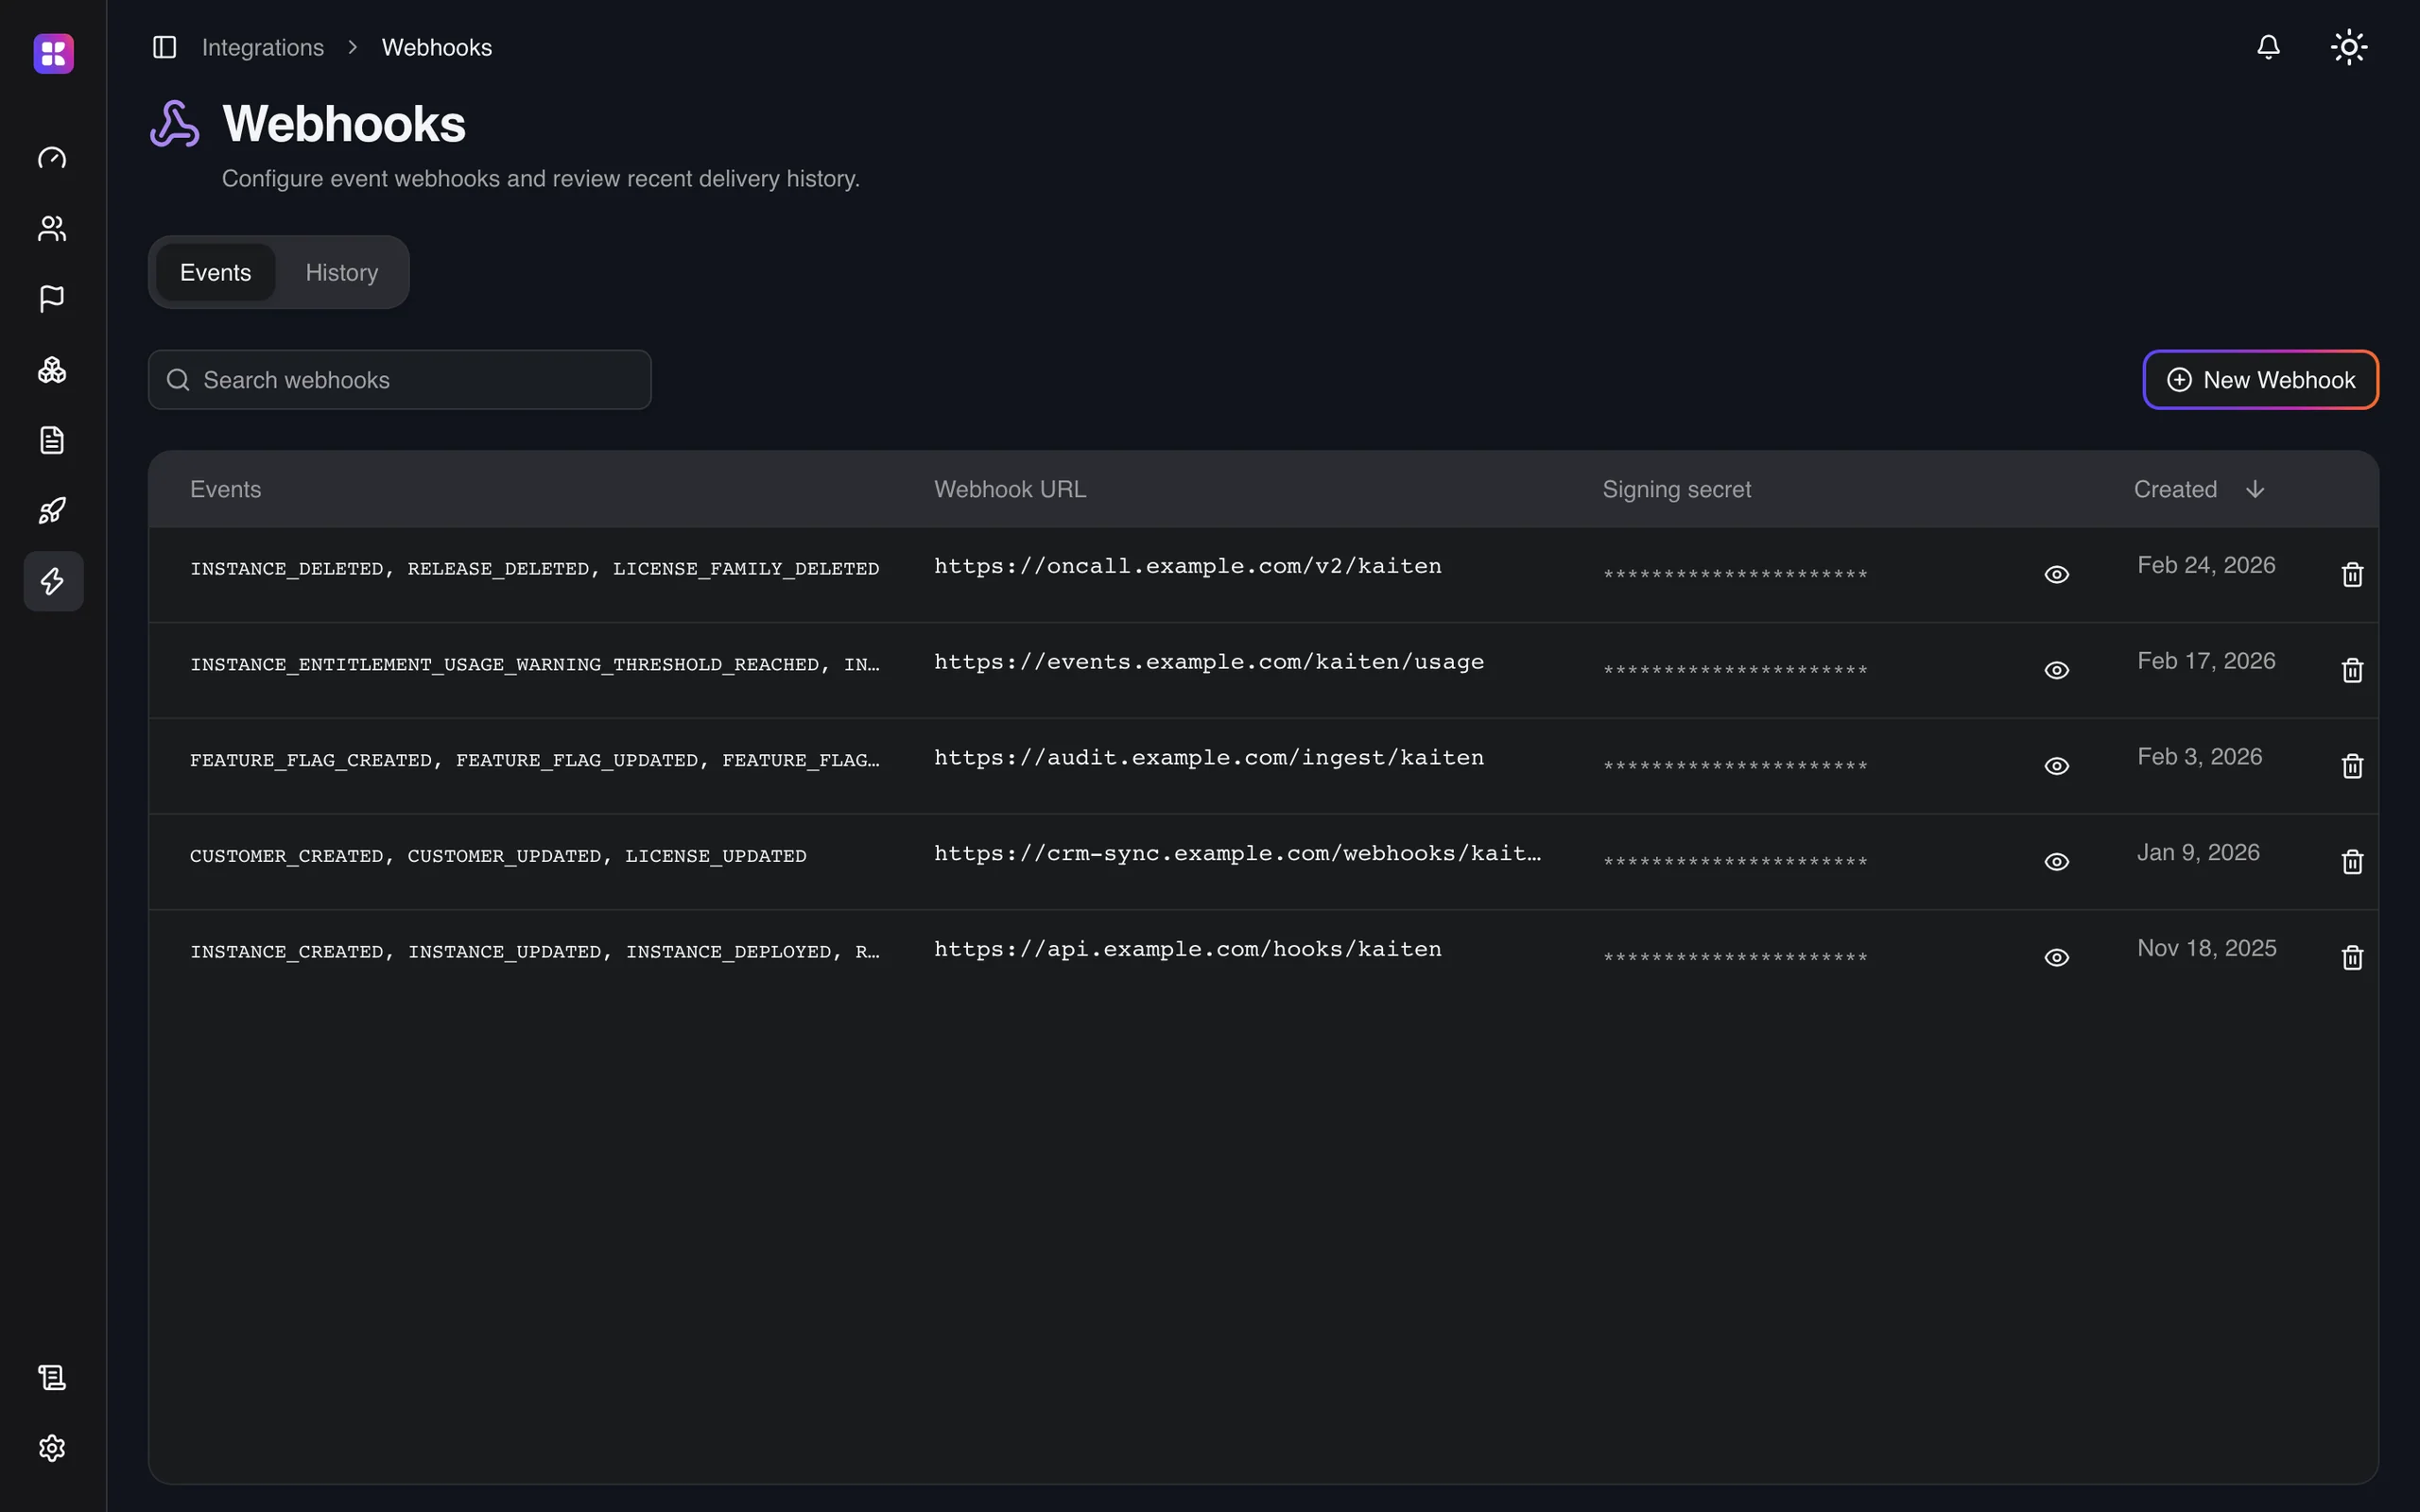Click the New Webhook button
Image resolution: width=2420 pixels, height=1512 pixels.
coord(2260,380)
